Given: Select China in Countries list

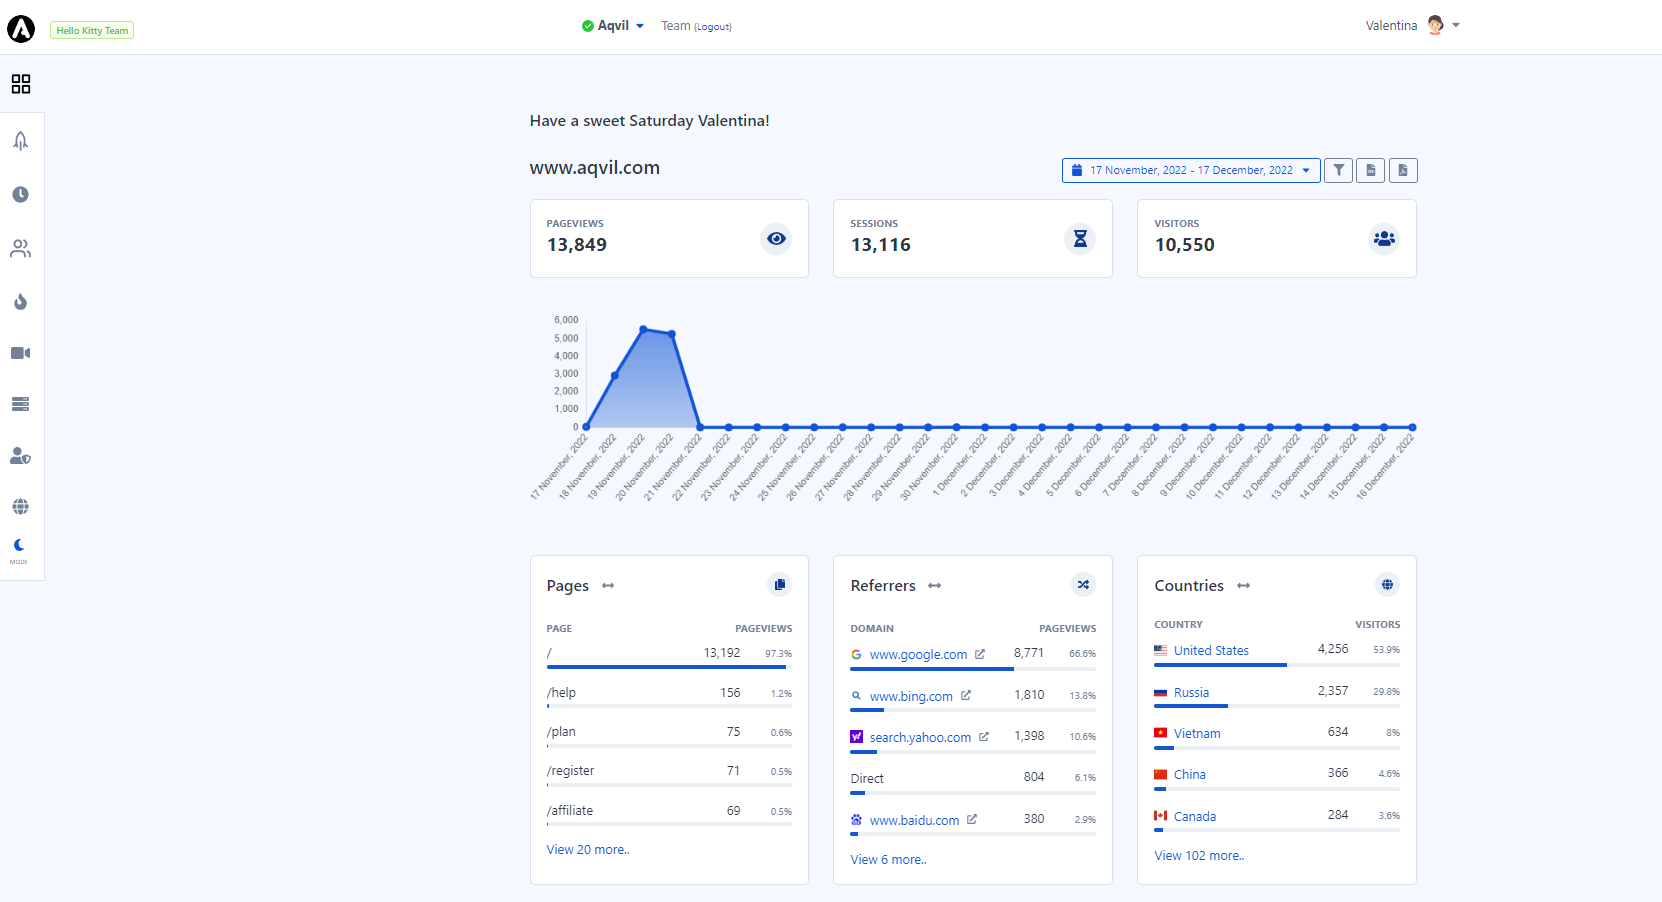Looking at the screenshot, I should [x=1189, y=775].
